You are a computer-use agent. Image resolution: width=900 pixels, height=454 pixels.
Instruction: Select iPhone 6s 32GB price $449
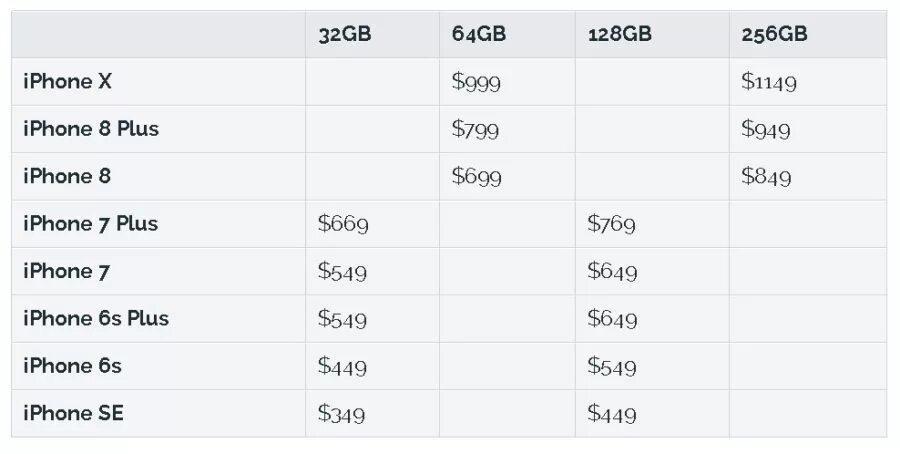point(342,366)
